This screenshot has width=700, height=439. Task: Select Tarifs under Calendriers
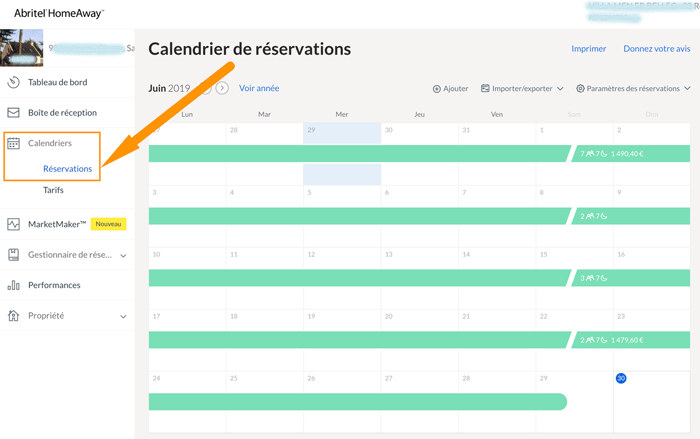pos(53,190)
